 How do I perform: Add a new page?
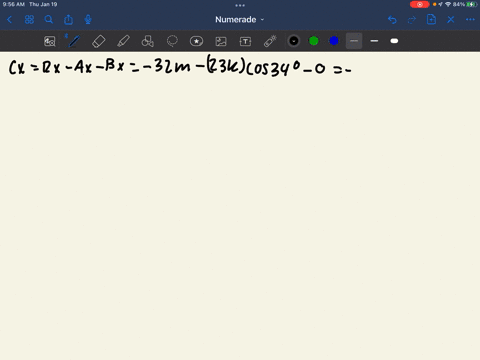pos(431,19)
